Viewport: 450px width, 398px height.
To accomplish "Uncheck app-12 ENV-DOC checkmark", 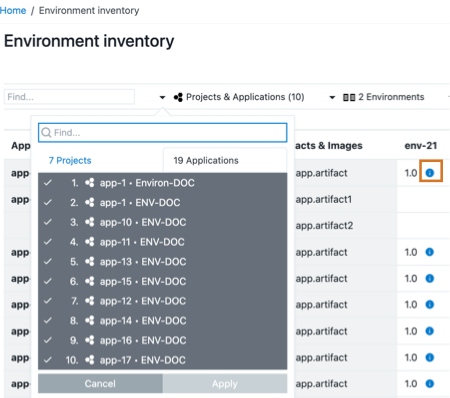I will pos(48,301).
